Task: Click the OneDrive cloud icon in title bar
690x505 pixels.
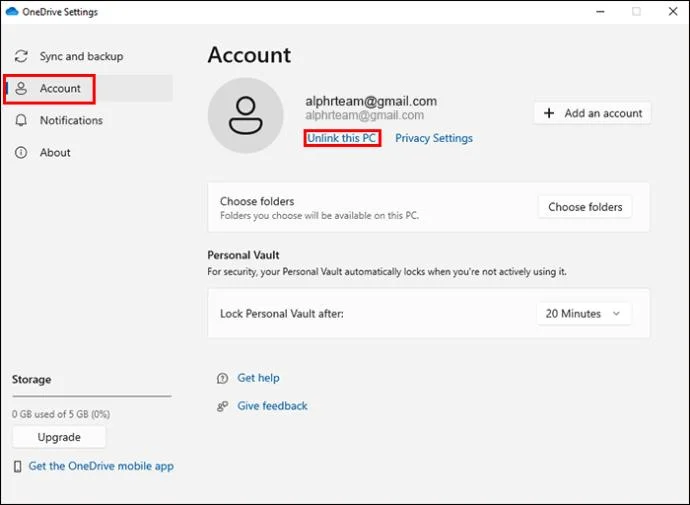Action: (12, 11)
